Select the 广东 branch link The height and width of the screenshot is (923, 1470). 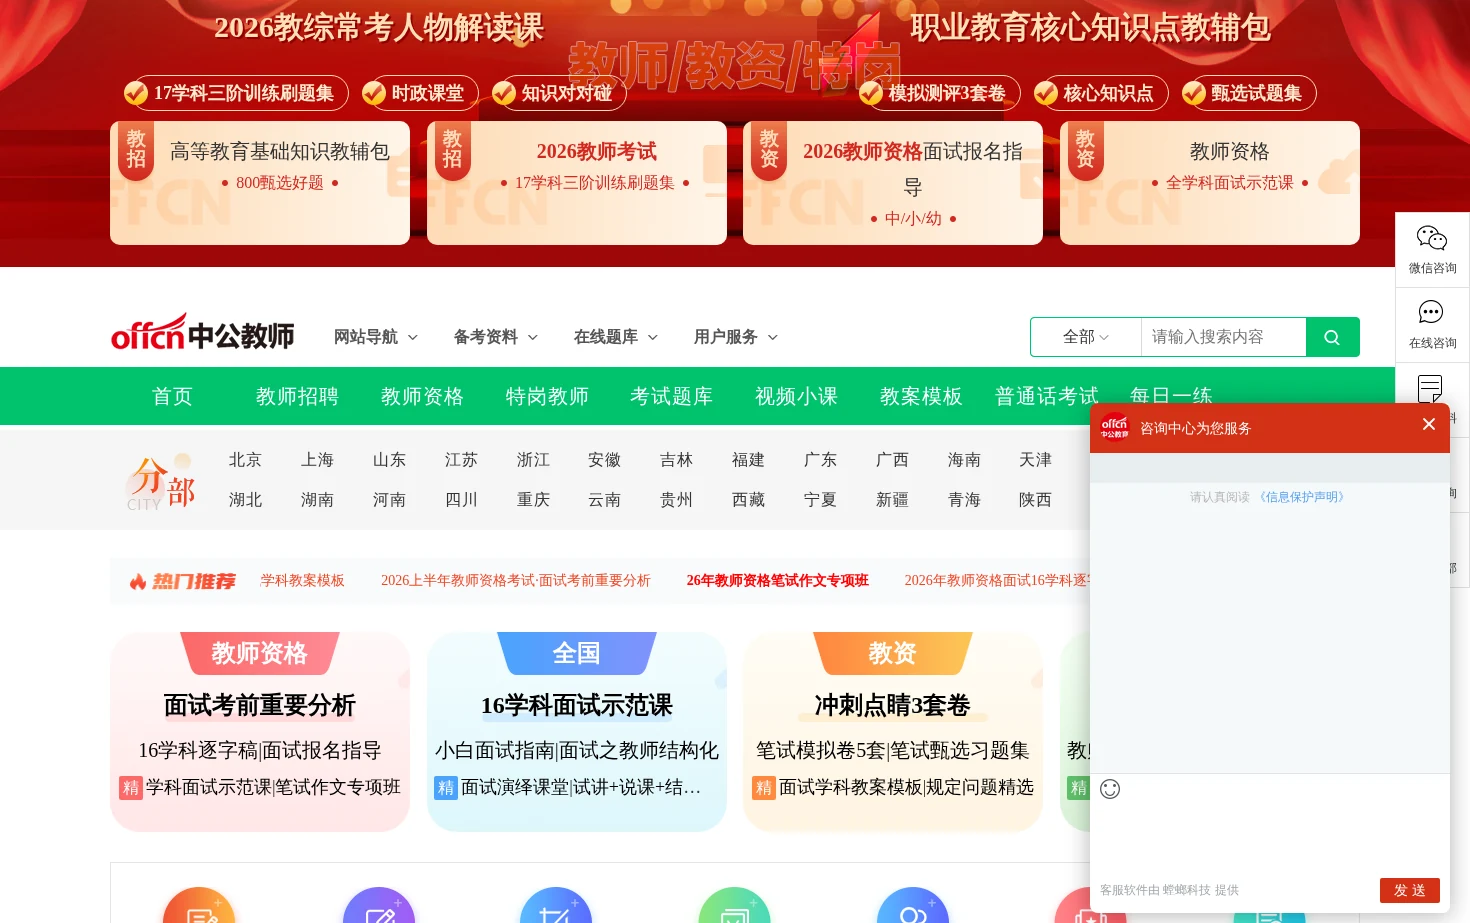coord(820,459)
